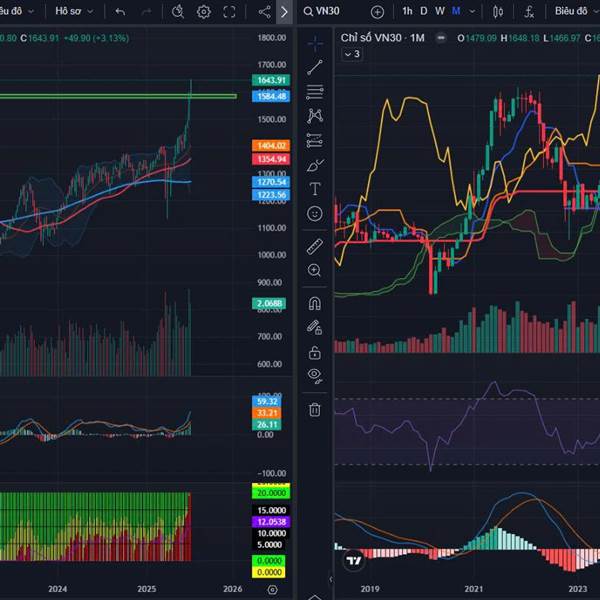600x600 pixels.
Task: Hide all drawings with eye icon
Action: coord(315,375)
